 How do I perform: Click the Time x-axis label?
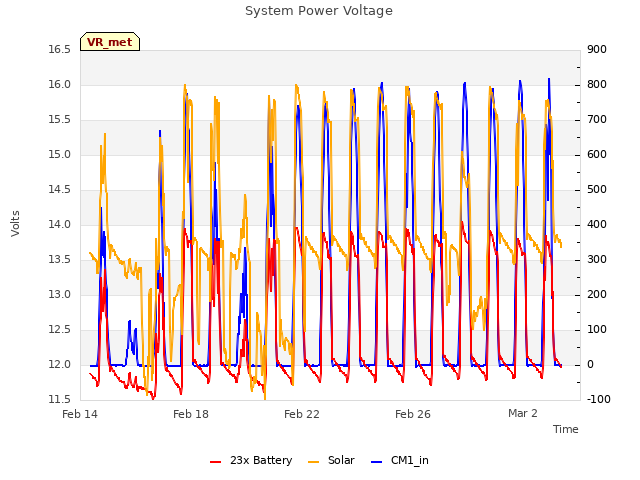coord(566,429)
